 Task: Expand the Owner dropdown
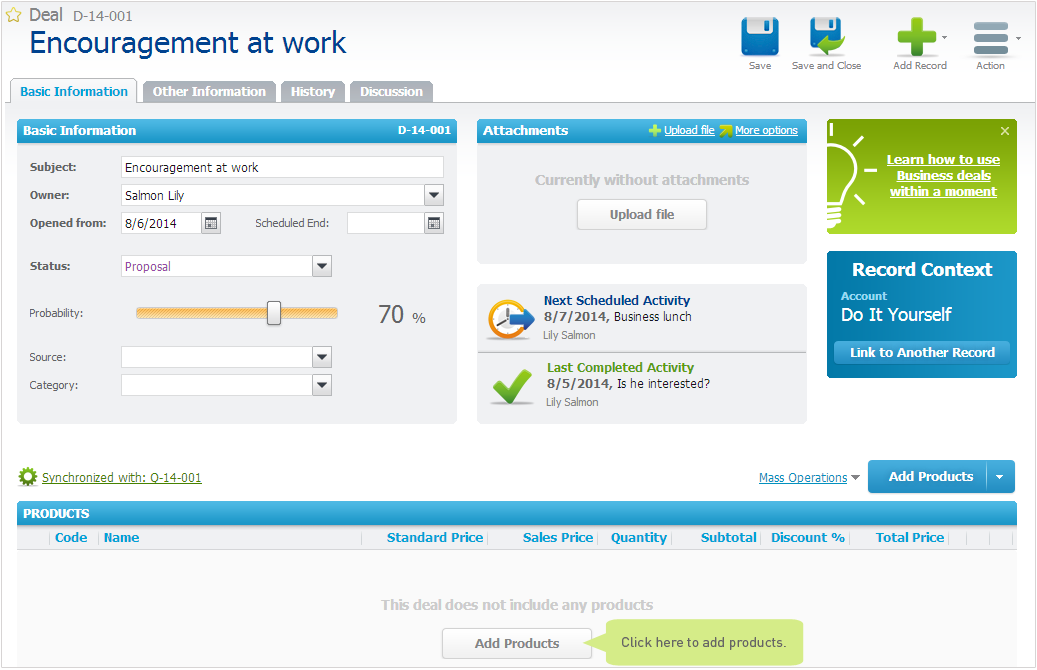pyautogui.click(x=434, y=195)
